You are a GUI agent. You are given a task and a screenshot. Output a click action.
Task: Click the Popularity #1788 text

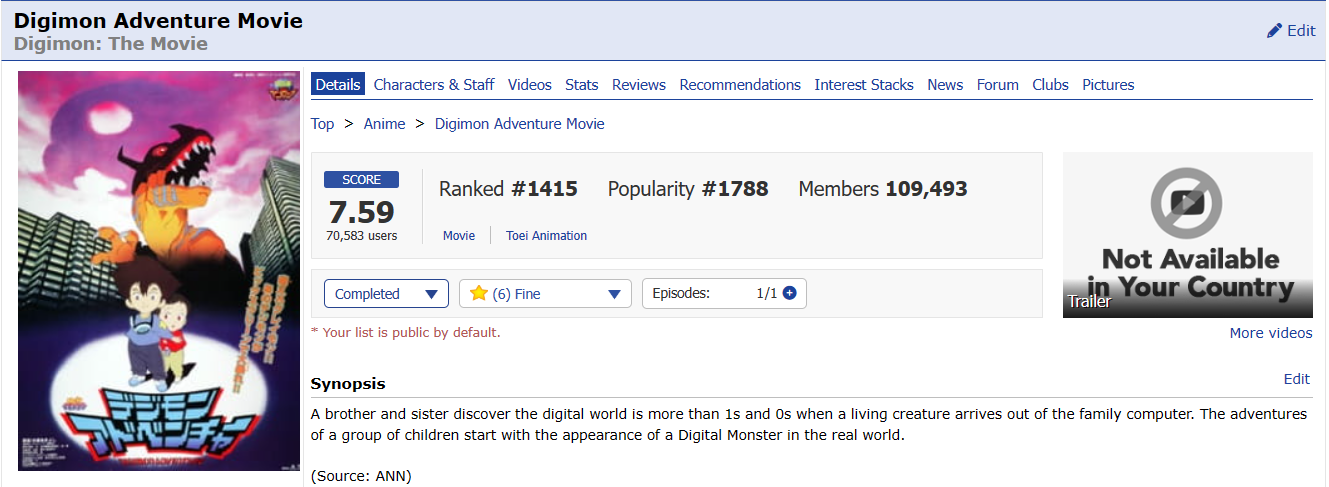pyautogui.click(x=688, y=189)
